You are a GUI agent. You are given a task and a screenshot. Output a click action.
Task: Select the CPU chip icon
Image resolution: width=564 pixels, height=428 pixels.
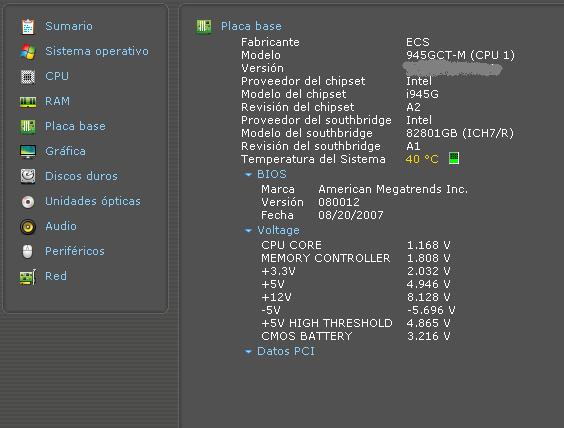(28, 77)
